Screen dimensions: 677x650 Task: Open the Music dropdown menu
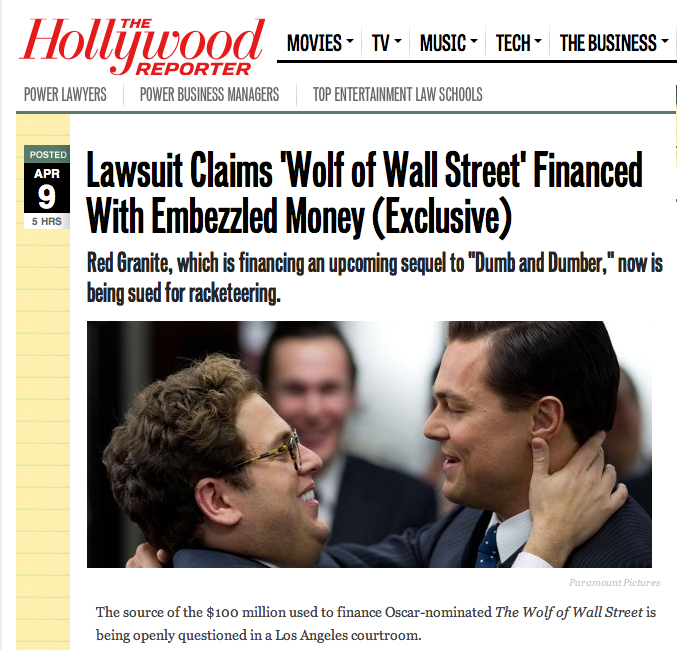pyautogui.click(x=449, y=43)
